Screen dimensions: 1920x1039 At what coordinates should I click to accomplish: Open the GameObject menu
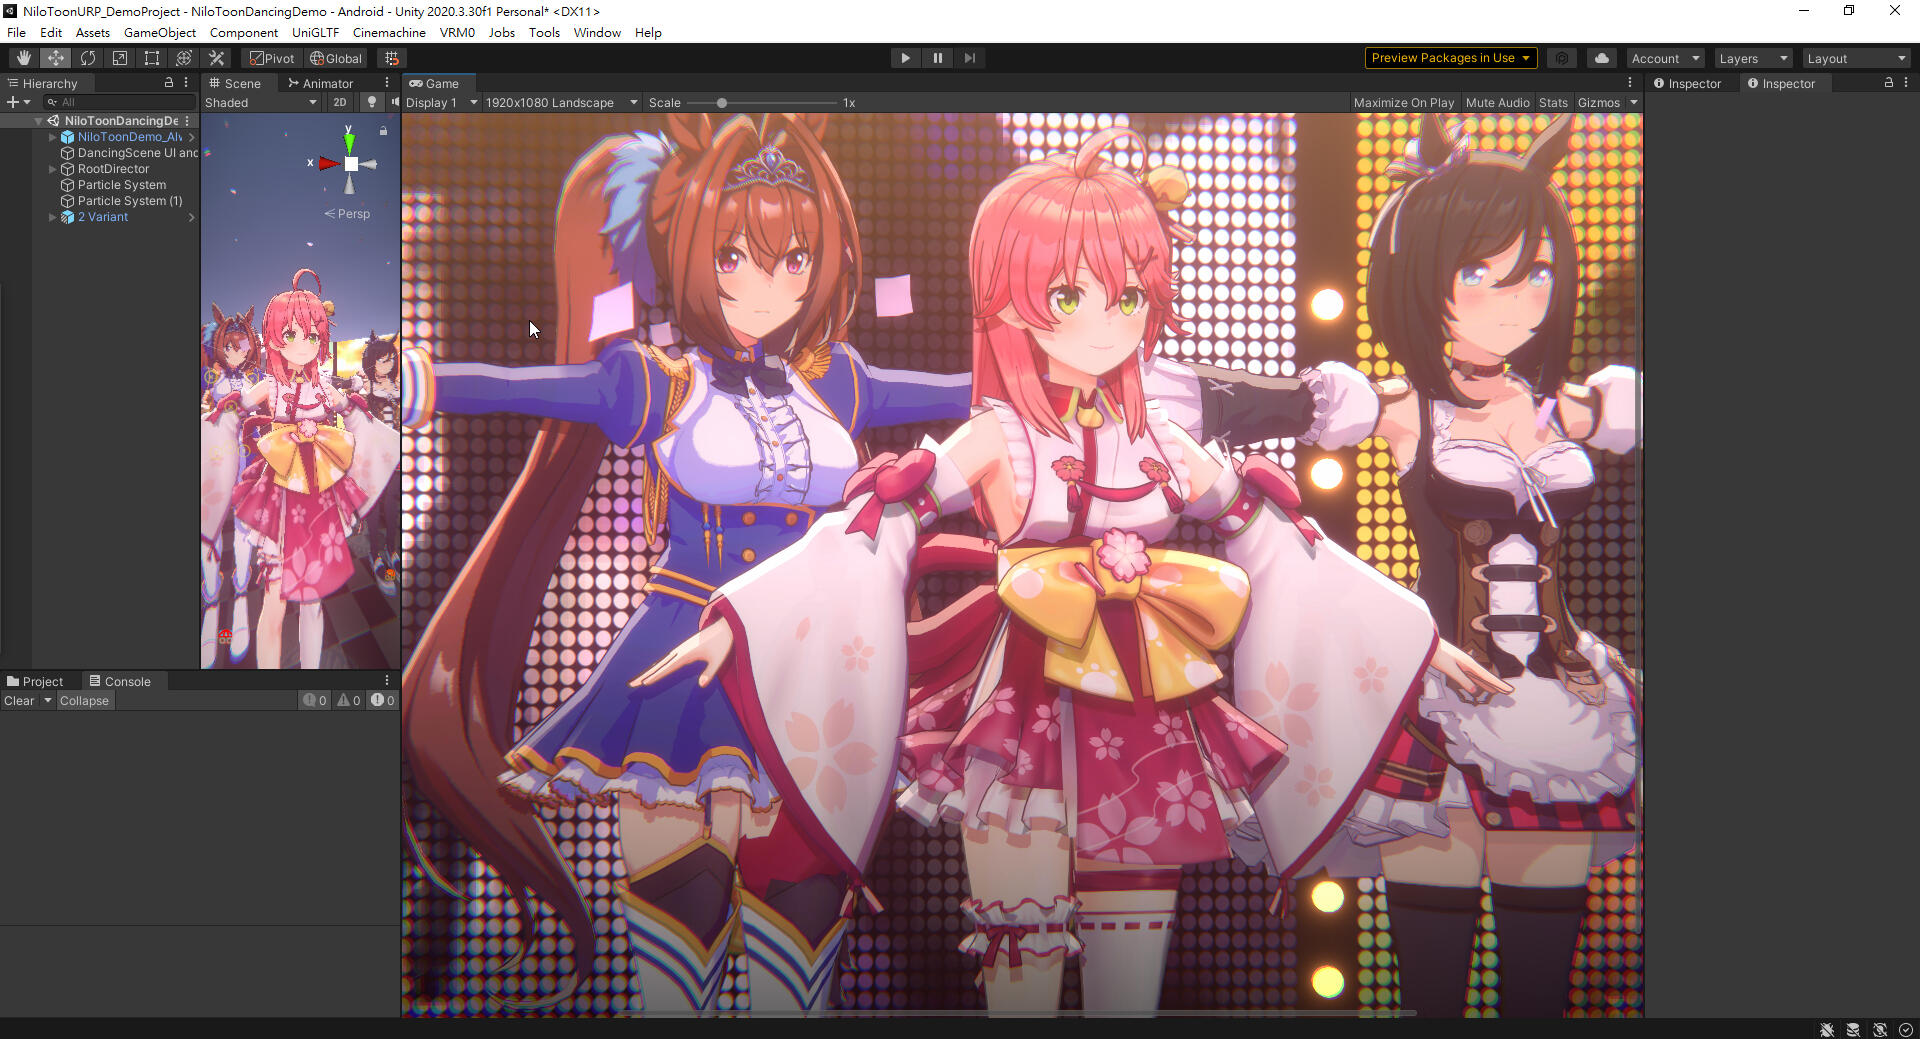[160, 32]
